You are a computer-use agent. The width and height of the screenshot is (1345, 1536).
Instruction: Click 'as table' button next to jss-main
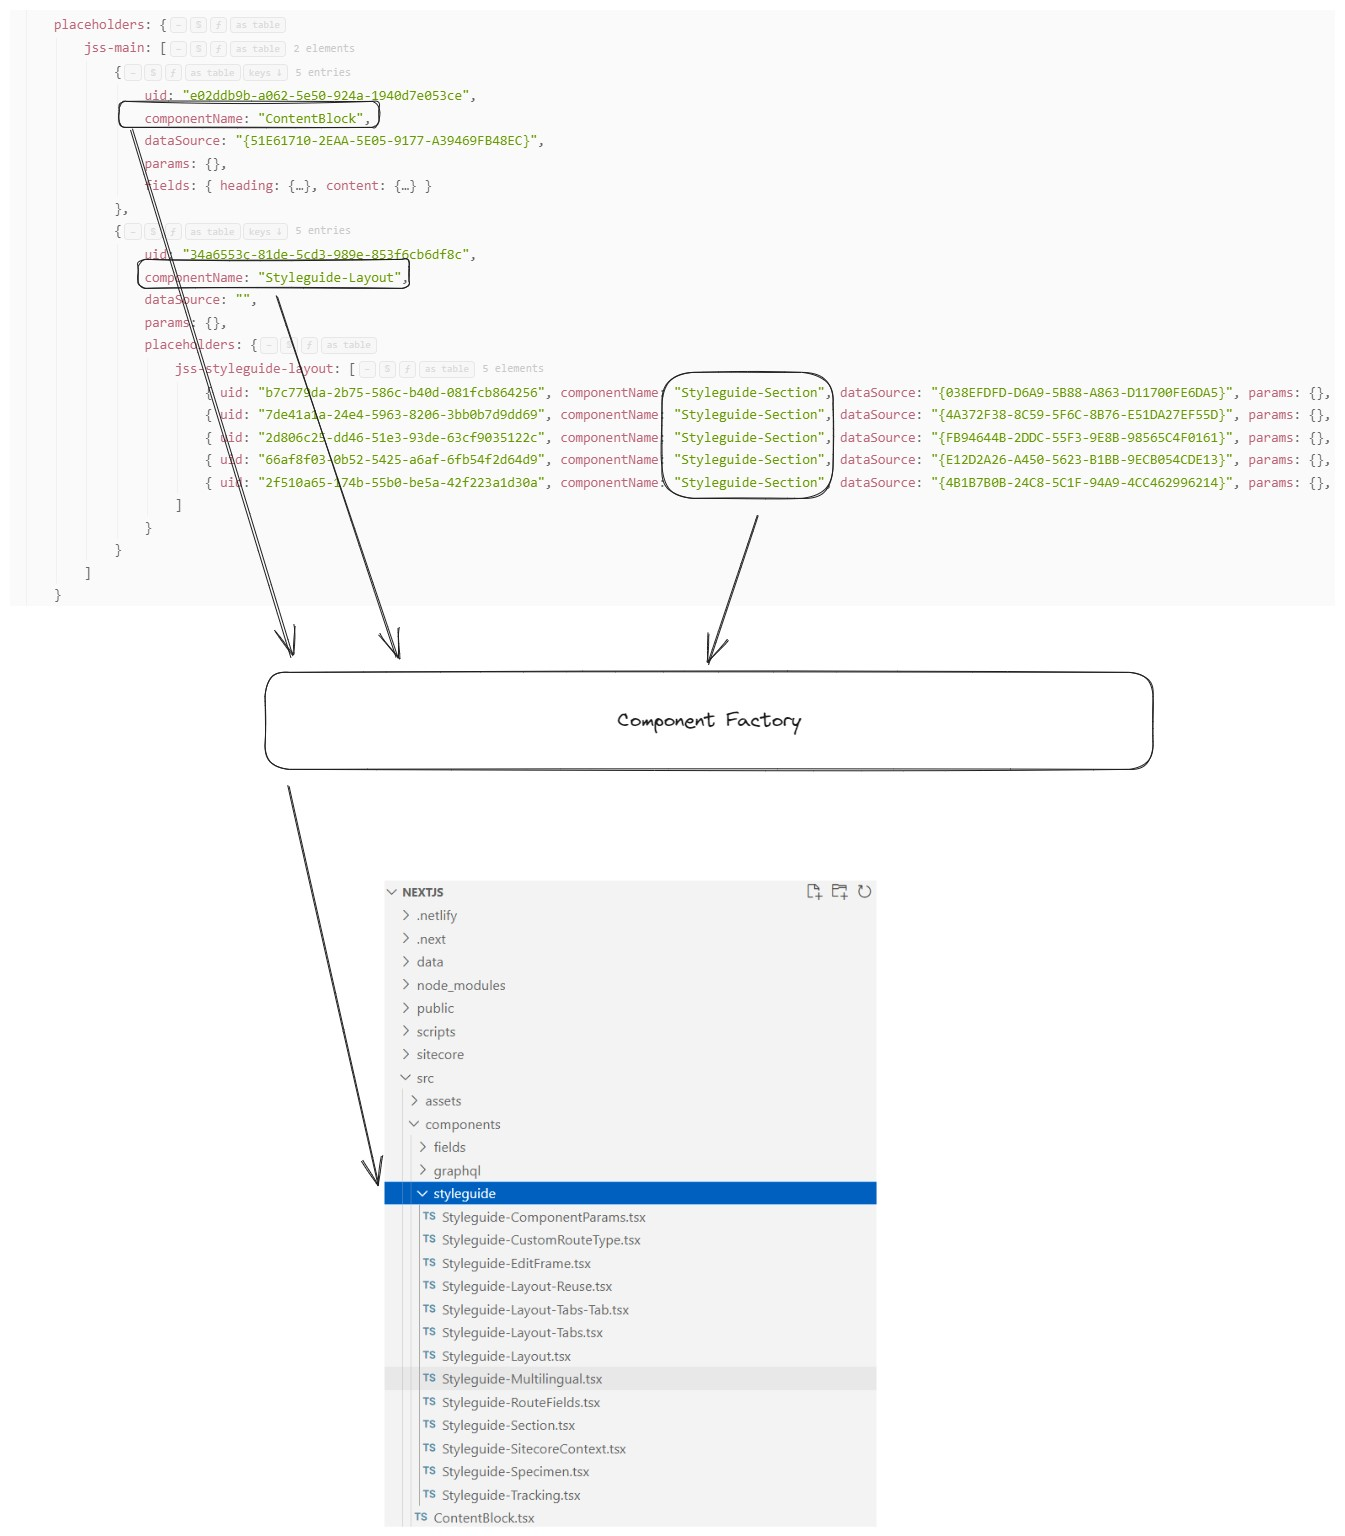(x=258, y=49)
